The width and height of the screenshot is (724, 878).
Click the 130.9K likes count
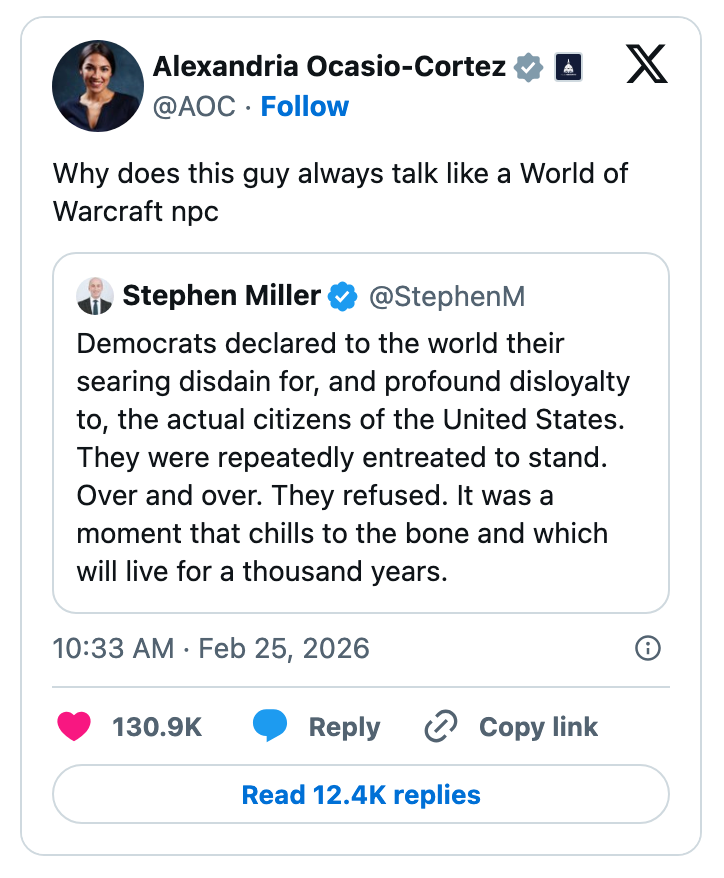(x=157, y=727)
